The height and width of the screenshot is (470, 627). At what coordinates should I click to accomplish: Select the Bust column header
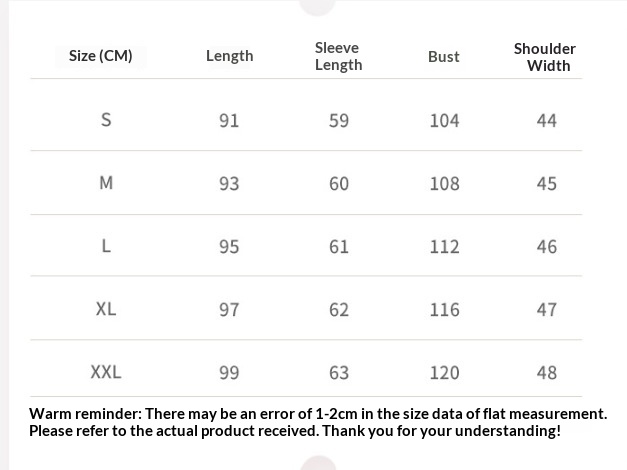[444, 57]
